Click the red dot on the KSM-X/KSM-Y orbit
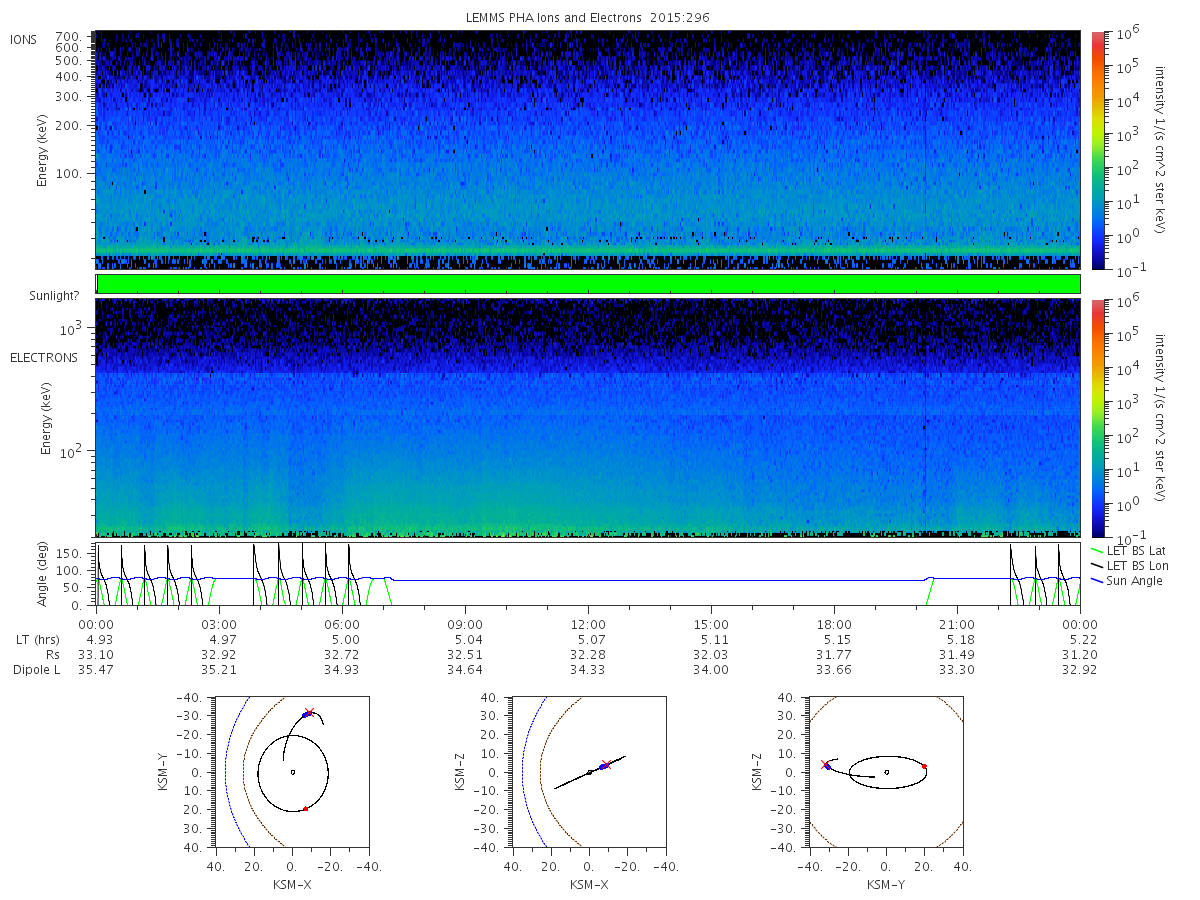Screen dimensions: 1200x900 pyautogui.click(x=305, y=809)
